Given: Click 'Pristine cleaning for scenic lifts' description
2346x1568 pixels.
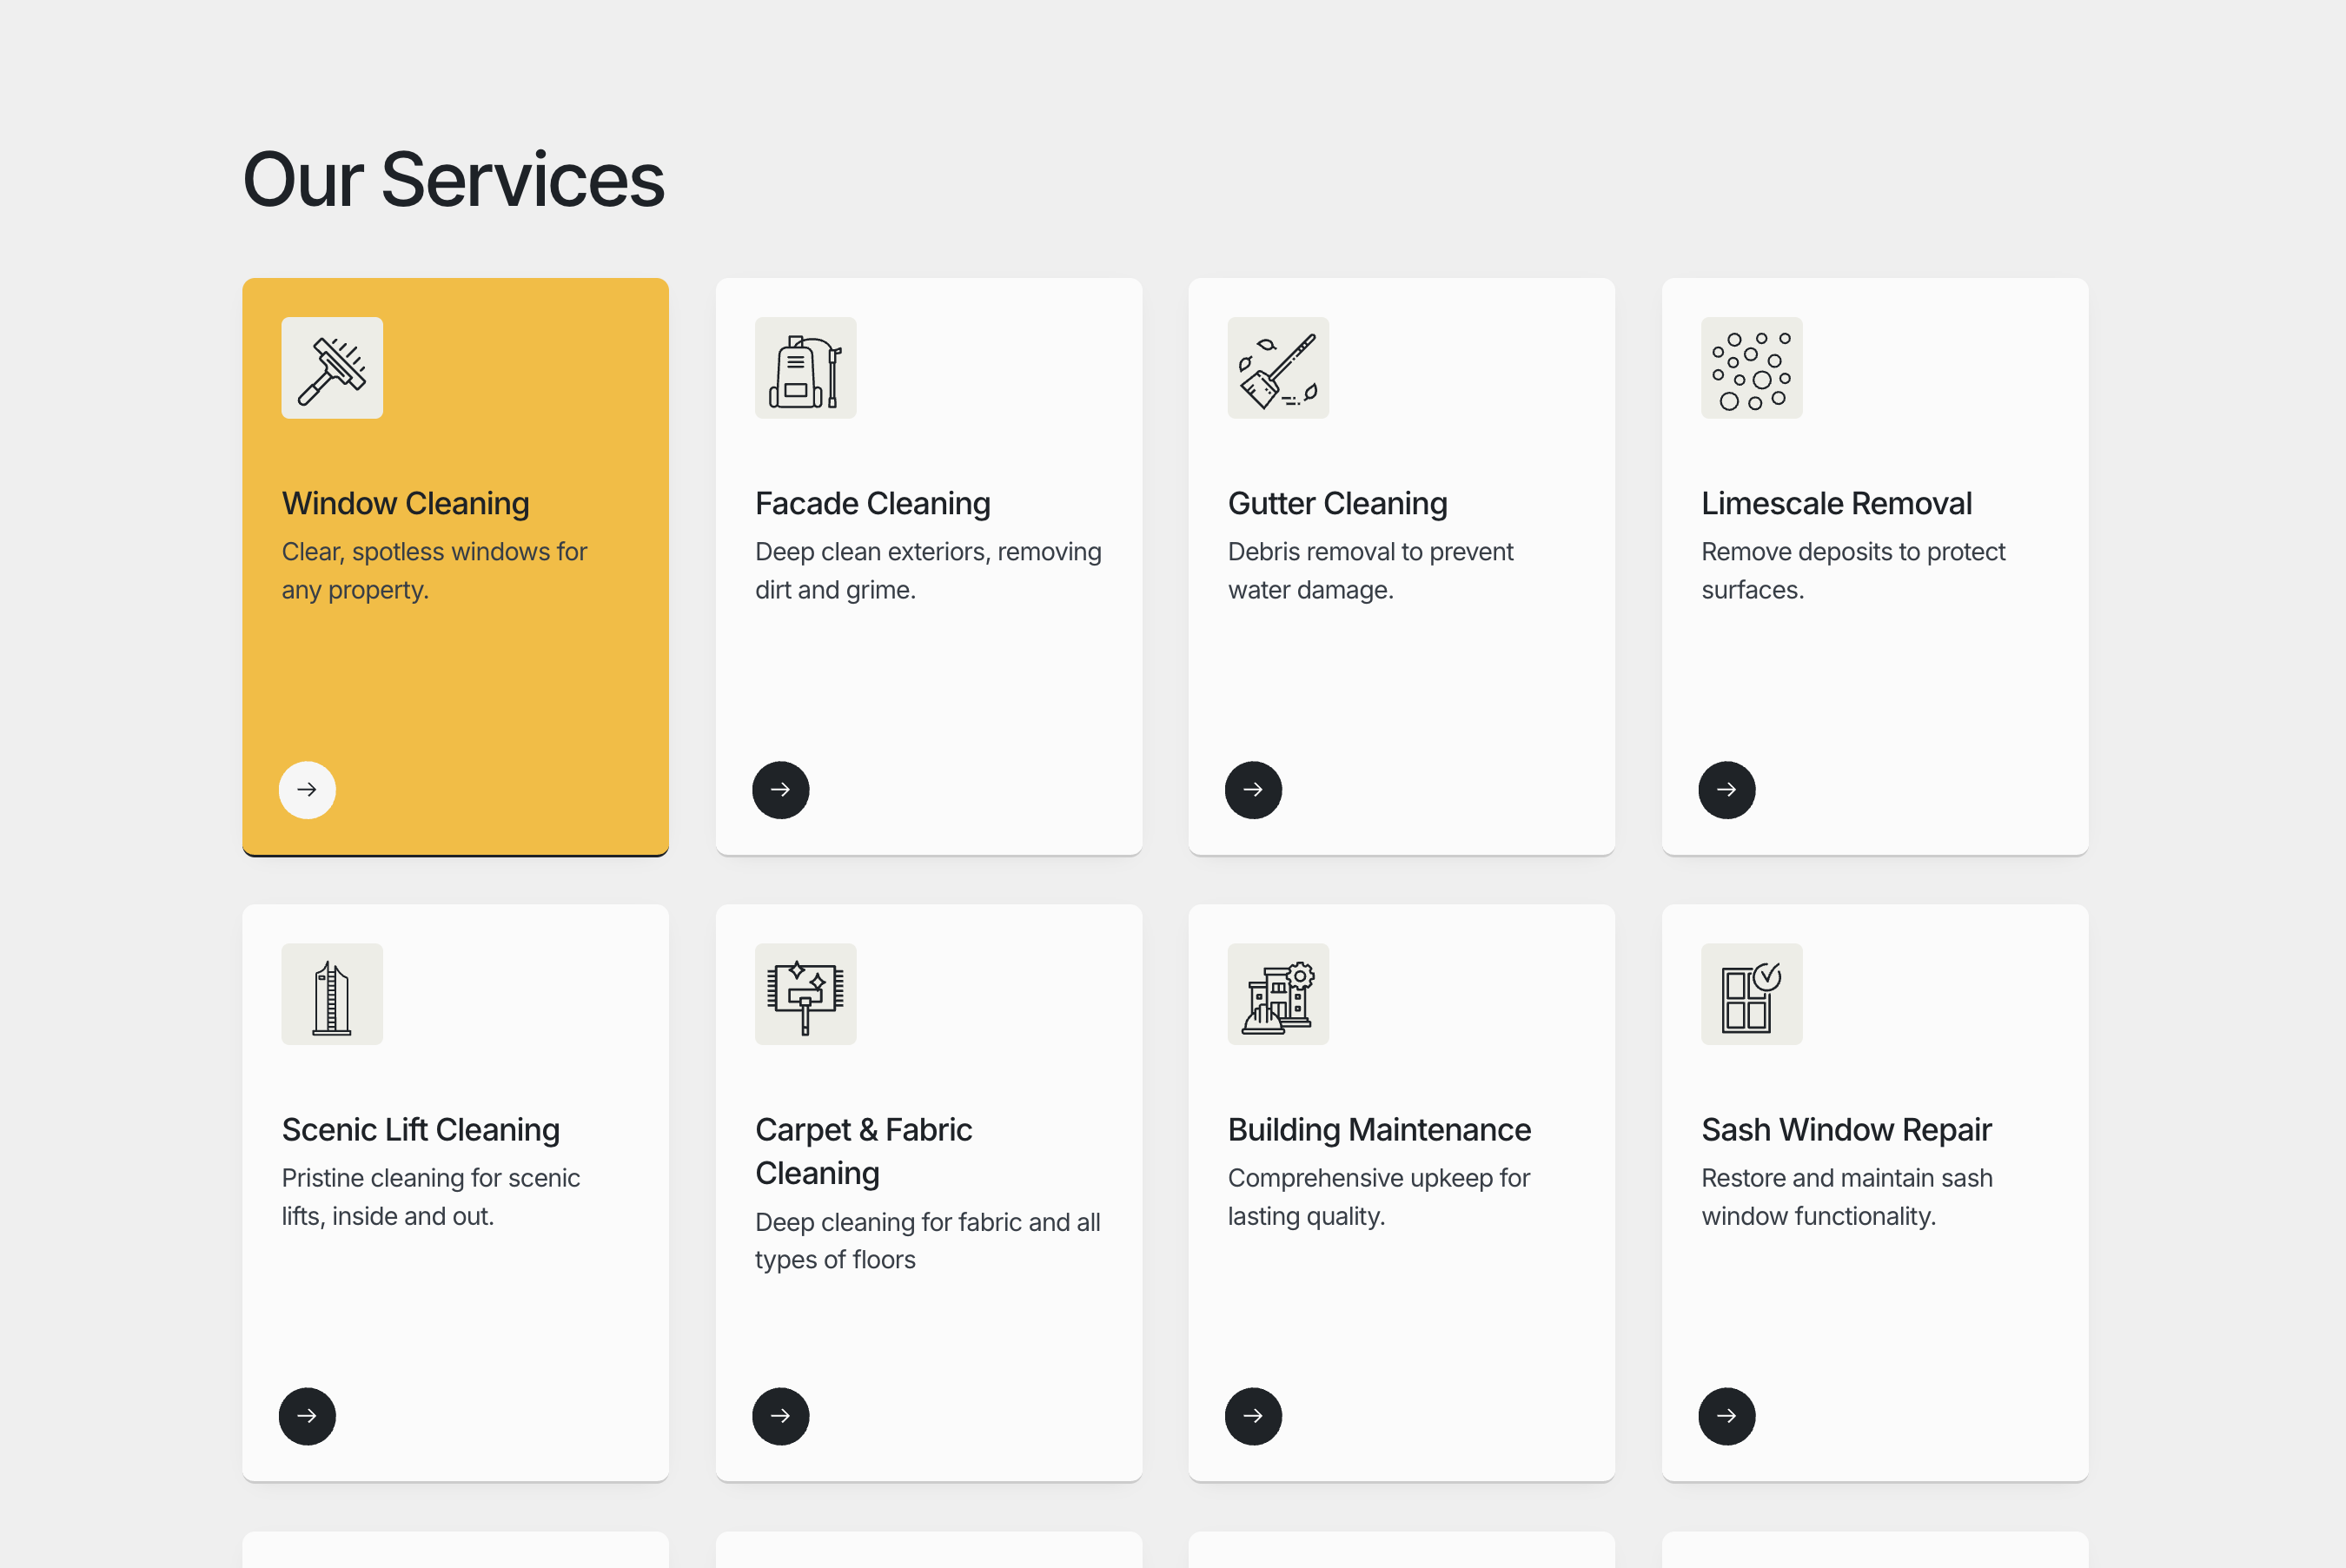Looking at the screenshot, I should [430, 1196].
